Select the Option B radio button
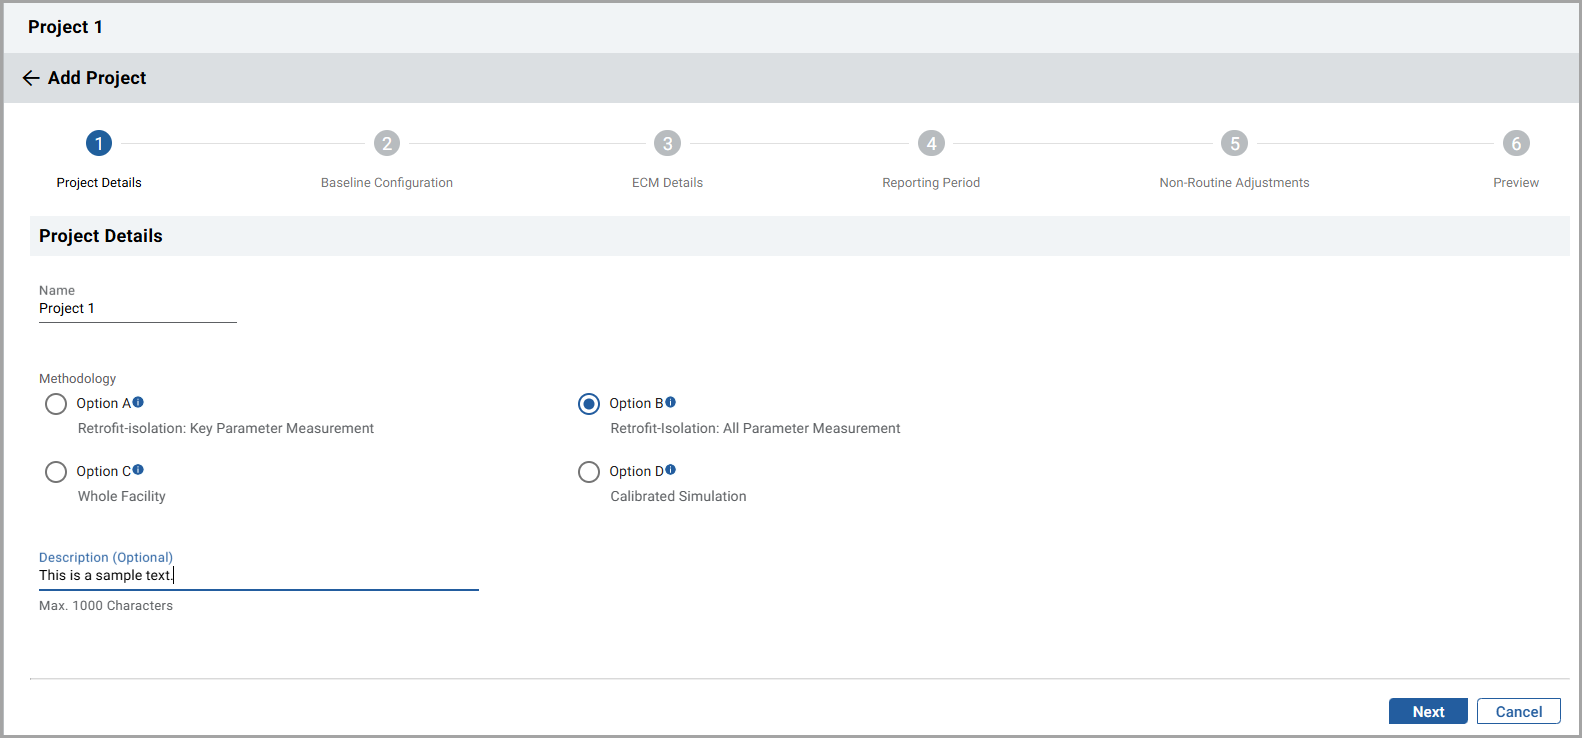The width and height of the screenshot is (1582, 738). [589, 404]
